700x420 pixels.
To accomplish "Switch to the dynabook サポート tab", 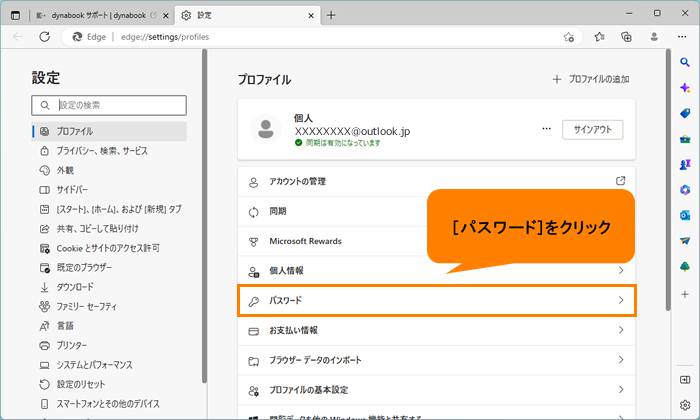I will coord(102,16).
